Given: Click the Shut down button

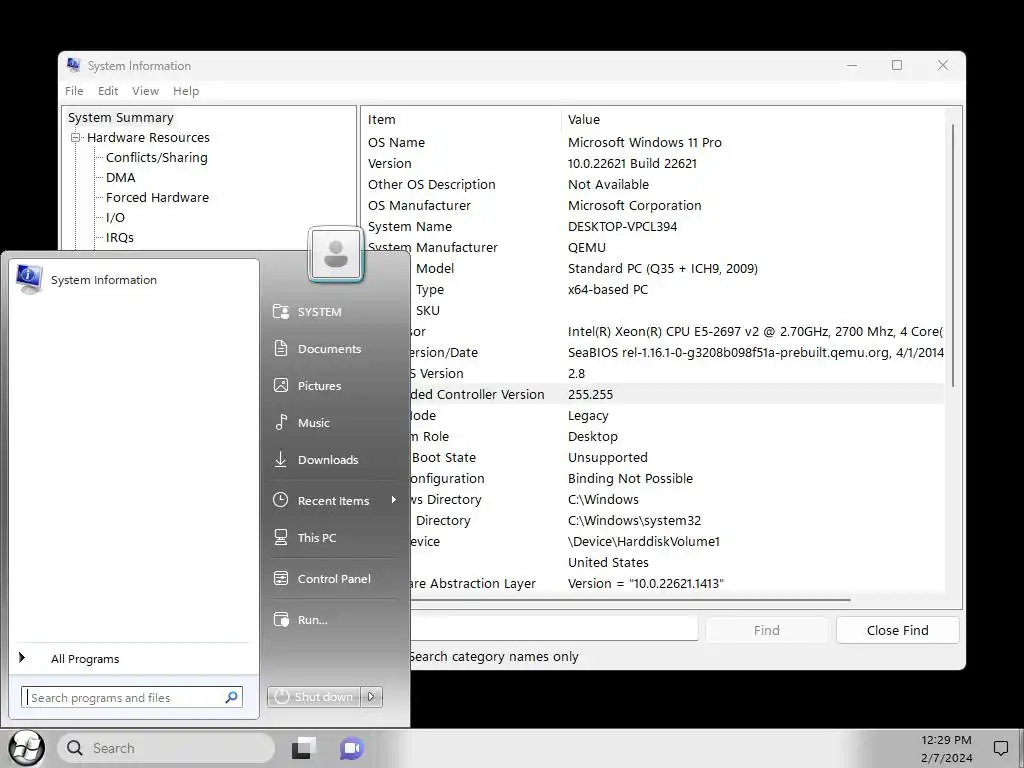Looking at the screenshot, I should [x=314, y=697].
